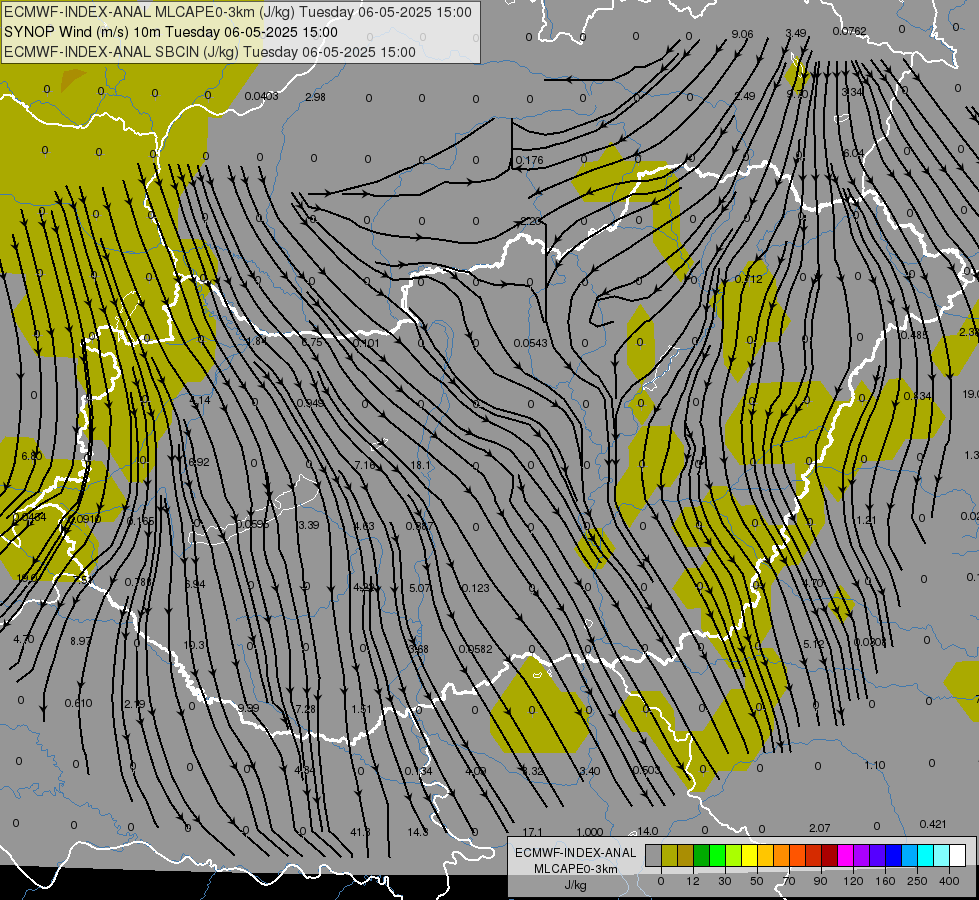This screenshot has width=979, height=900.
Task: Select the SYNOP Wind 10m title line
Action: tap(170, 32)
